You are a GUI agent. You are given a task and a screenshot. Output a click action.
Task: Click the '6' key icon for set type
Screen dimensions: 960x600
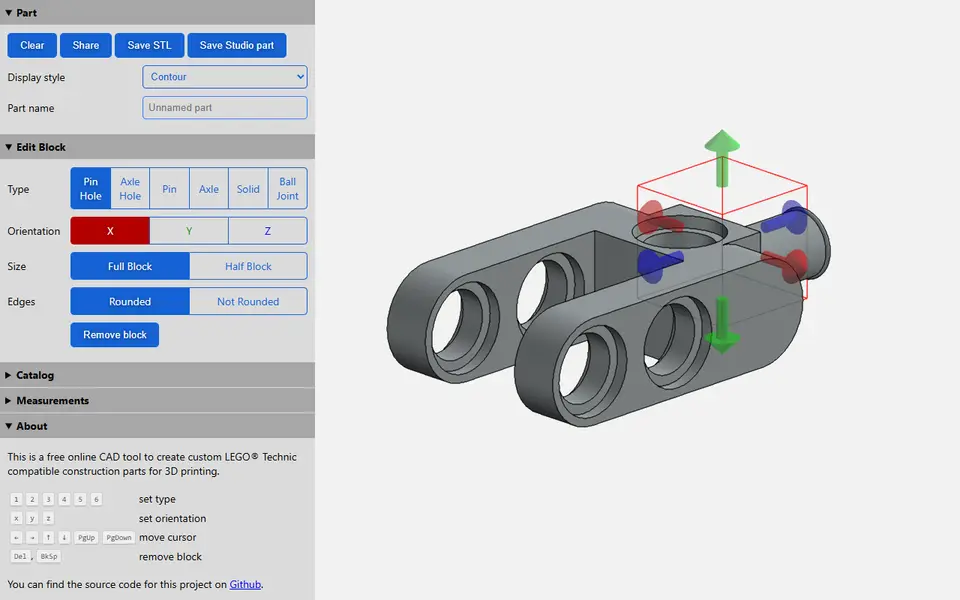96,499
